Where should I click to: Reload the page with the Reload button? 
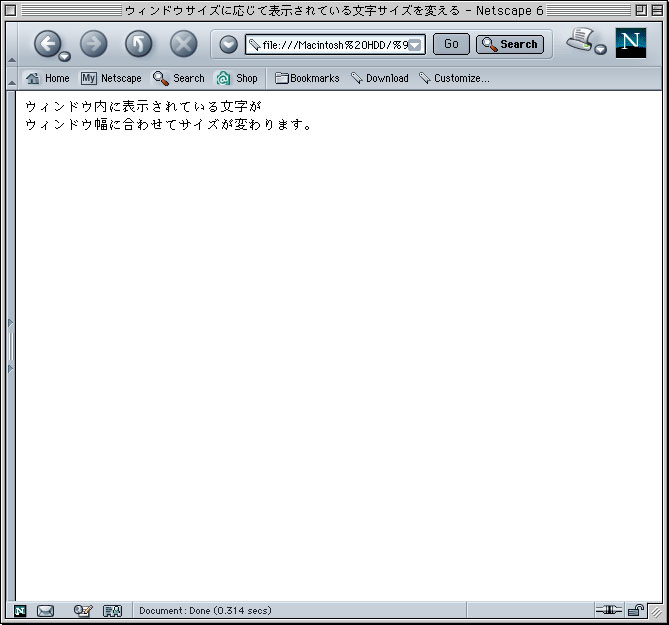[139, 44]
